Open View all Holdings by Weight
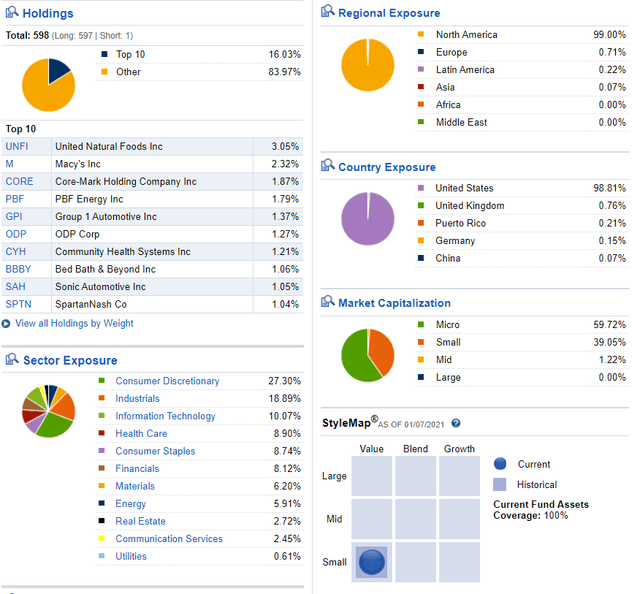 point(74,323)
